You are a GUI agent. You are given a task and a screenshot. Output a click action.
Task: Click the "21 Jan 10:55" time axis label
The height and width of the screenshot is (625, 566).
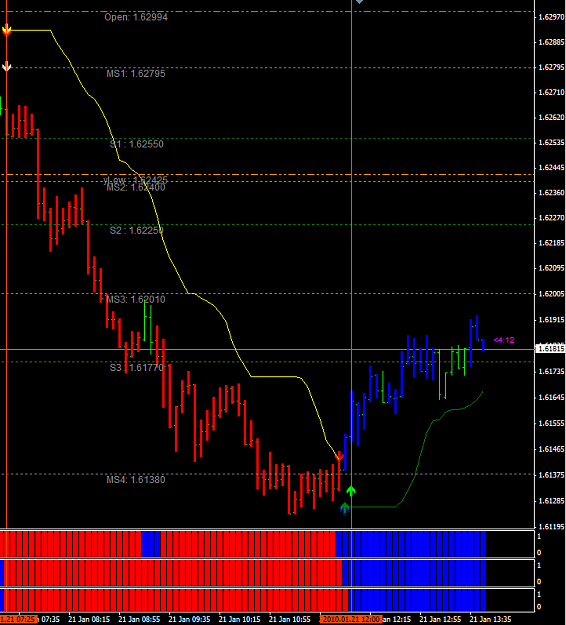pyautogui.click(x=290, y=619)
